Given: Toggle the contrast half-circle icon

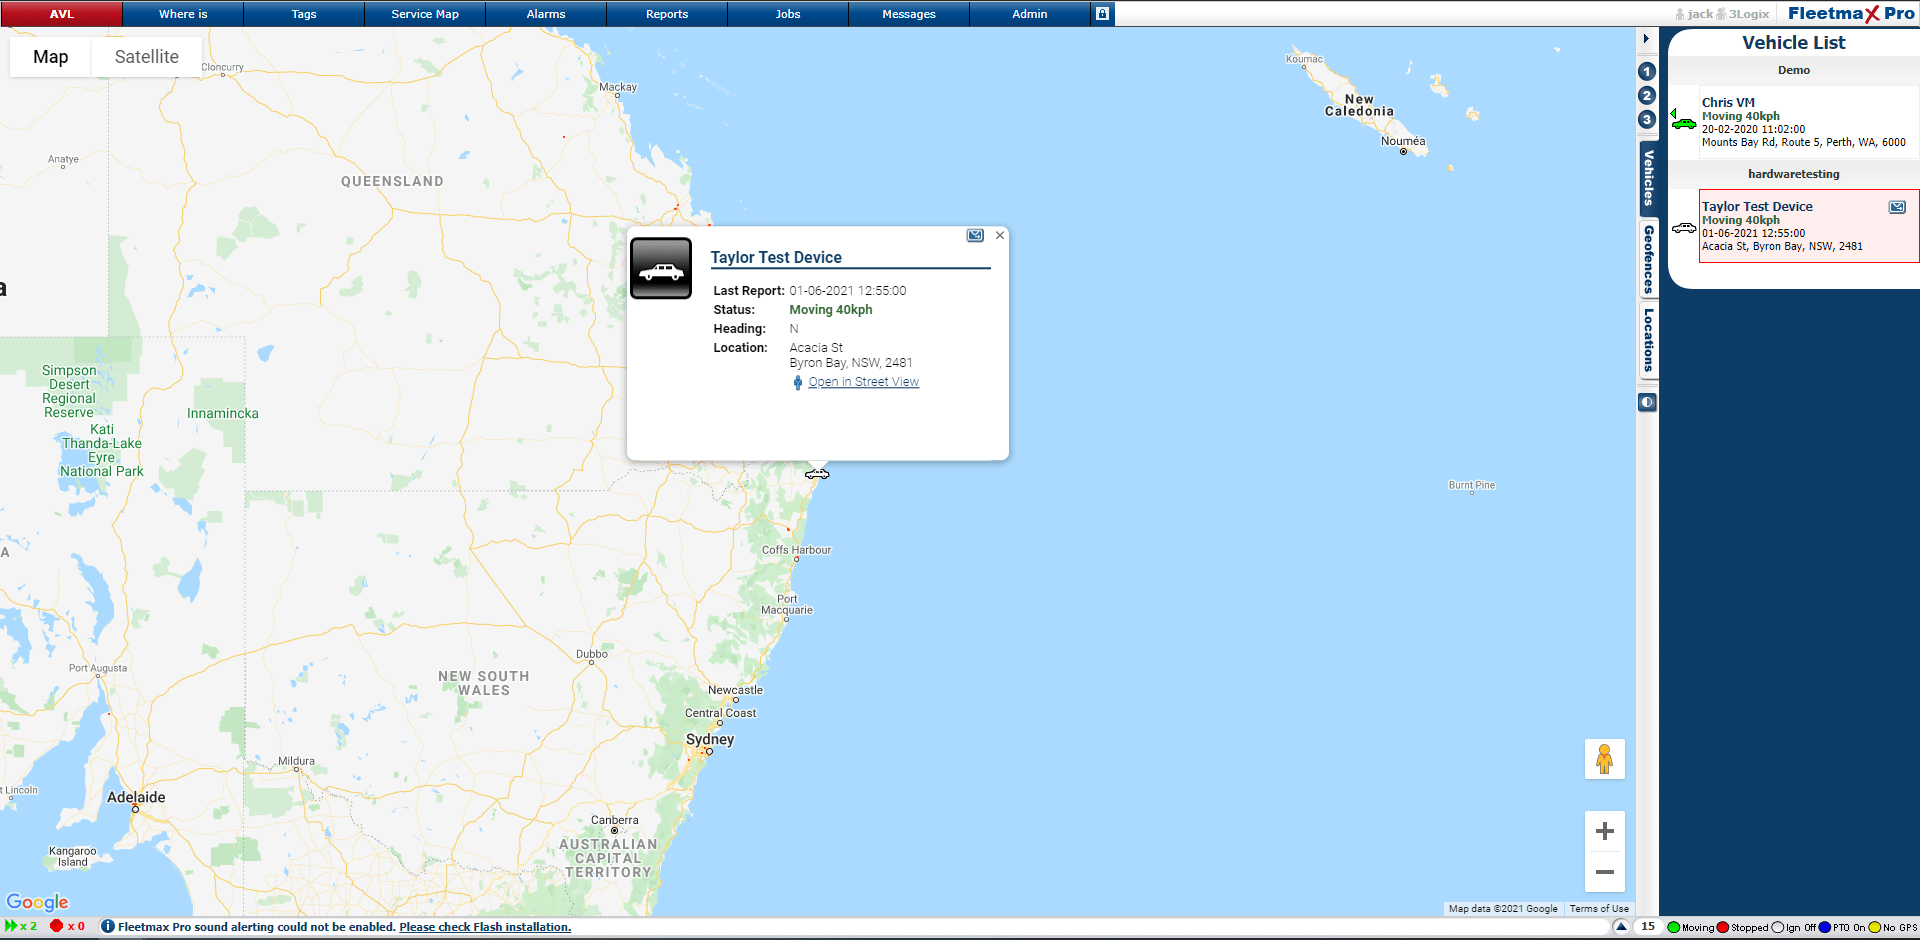Looking at the screenshot, I should 1647,402.
